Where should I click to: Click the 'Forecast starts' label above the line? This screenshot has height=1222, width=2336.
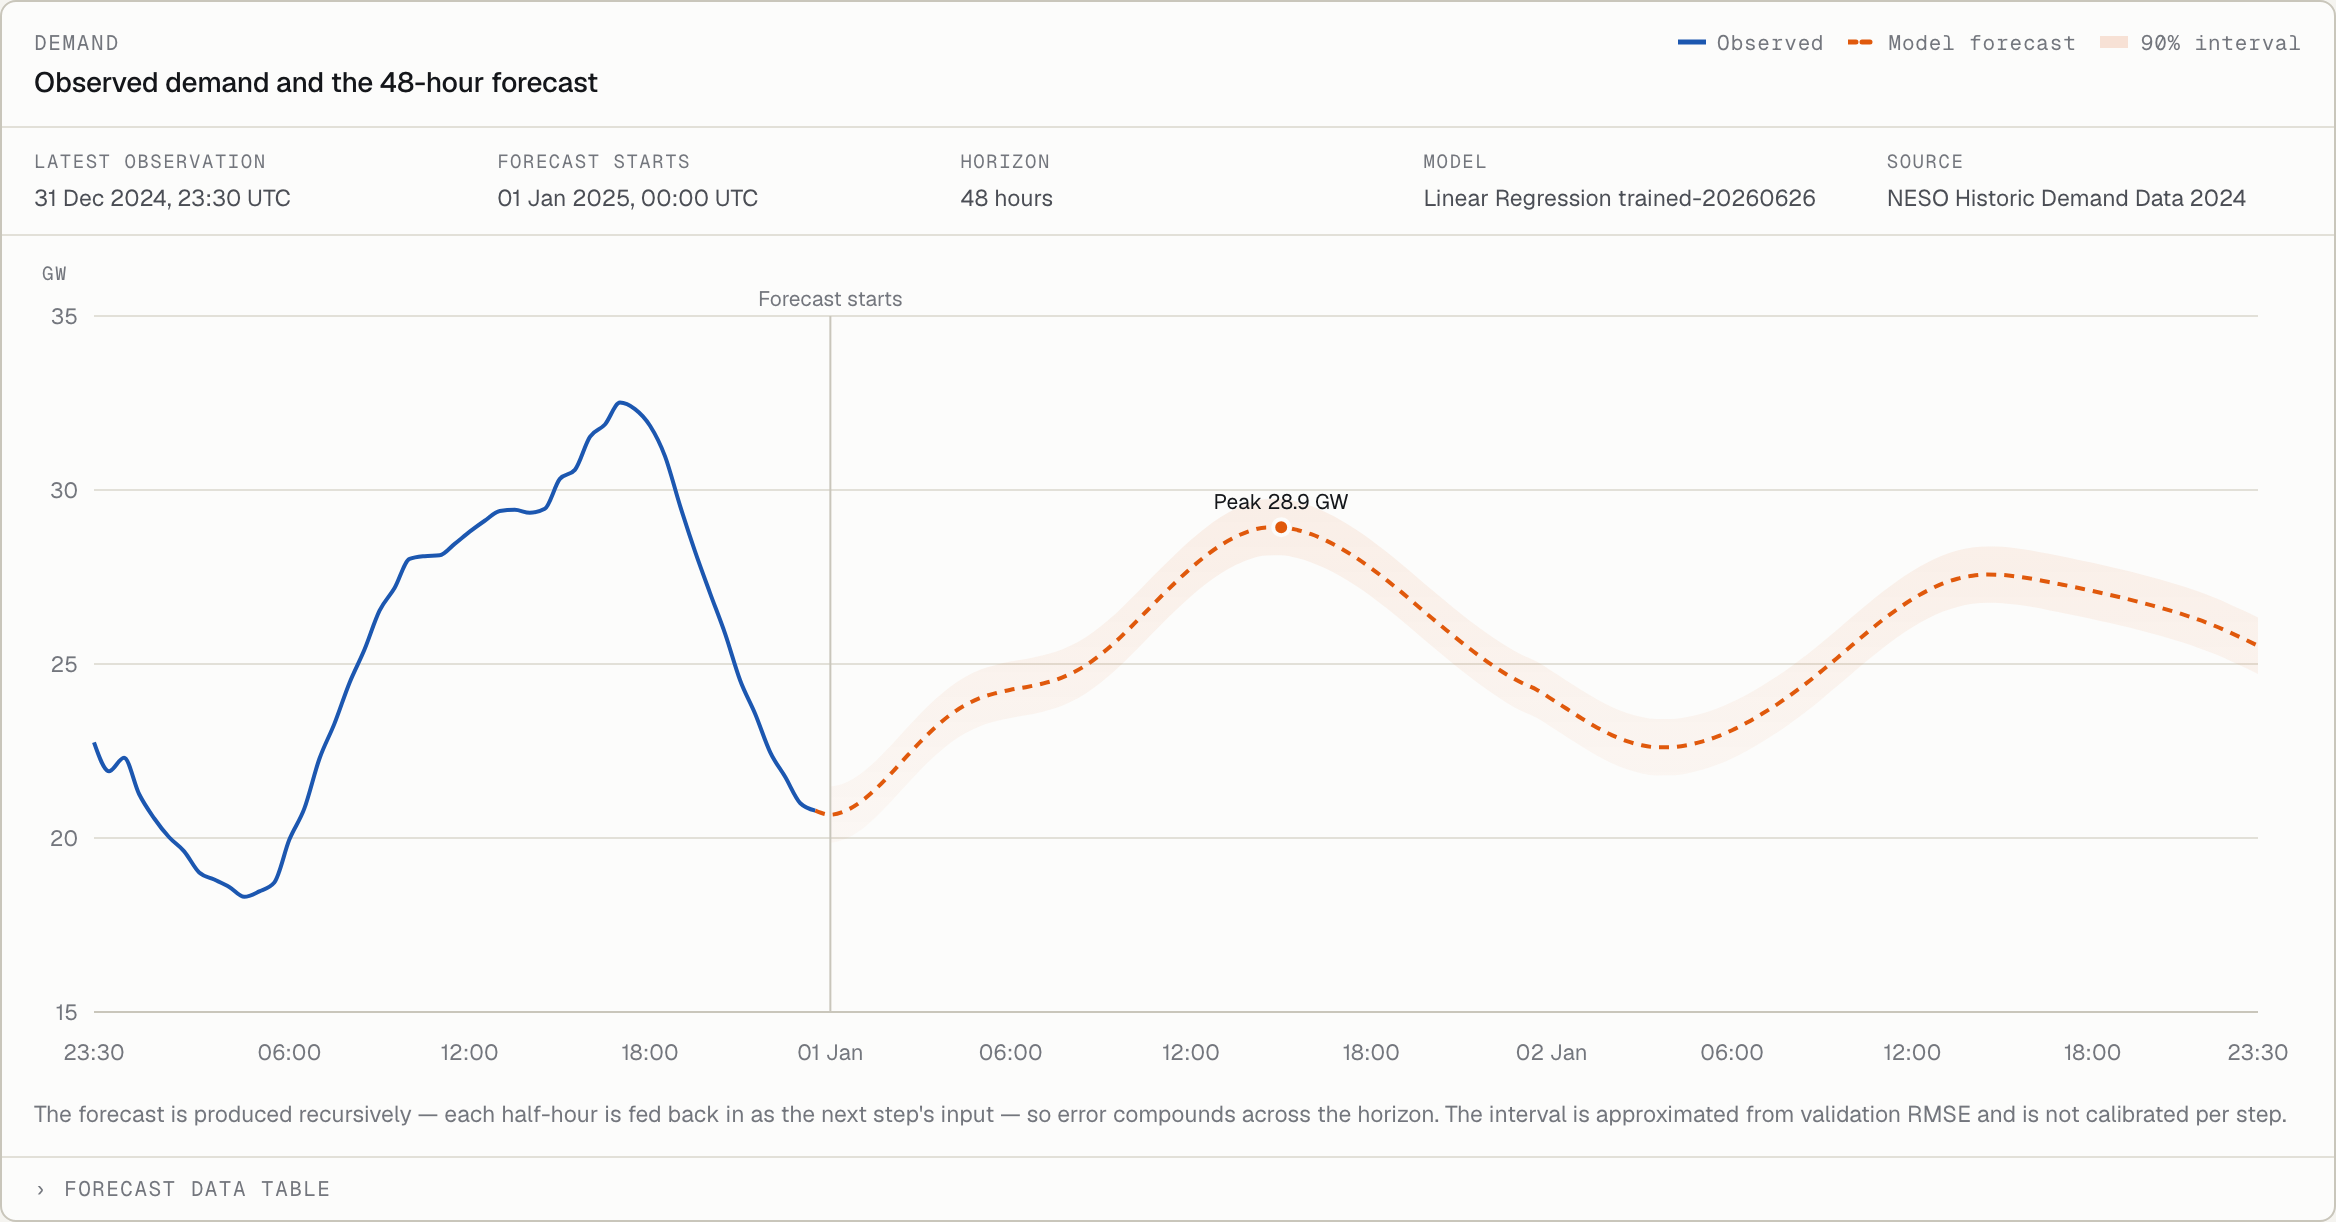click(830, 299)
